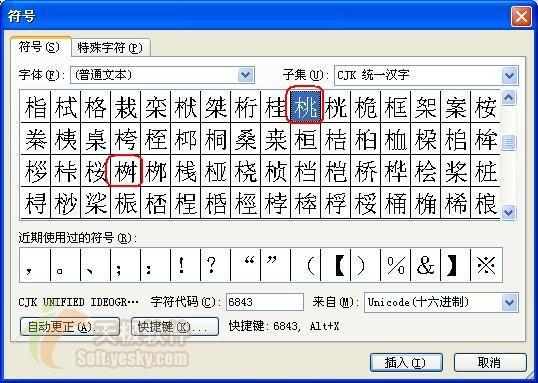538x383 pixels.
Task: Pick the colon in recently used symbols
Action: 155,265
